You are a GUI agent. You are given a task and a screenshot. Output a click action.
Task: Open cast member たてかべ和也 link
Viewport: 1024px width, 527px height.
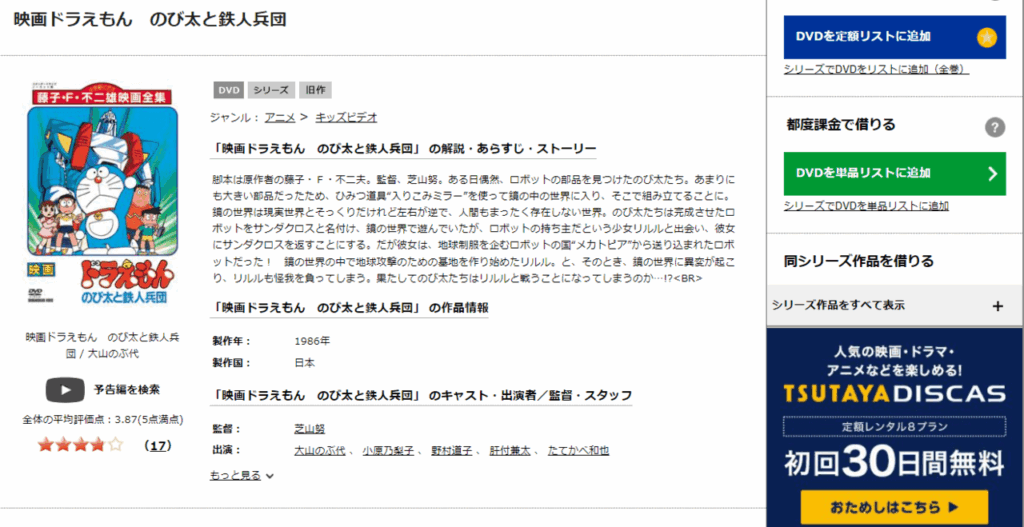point(578,451)
